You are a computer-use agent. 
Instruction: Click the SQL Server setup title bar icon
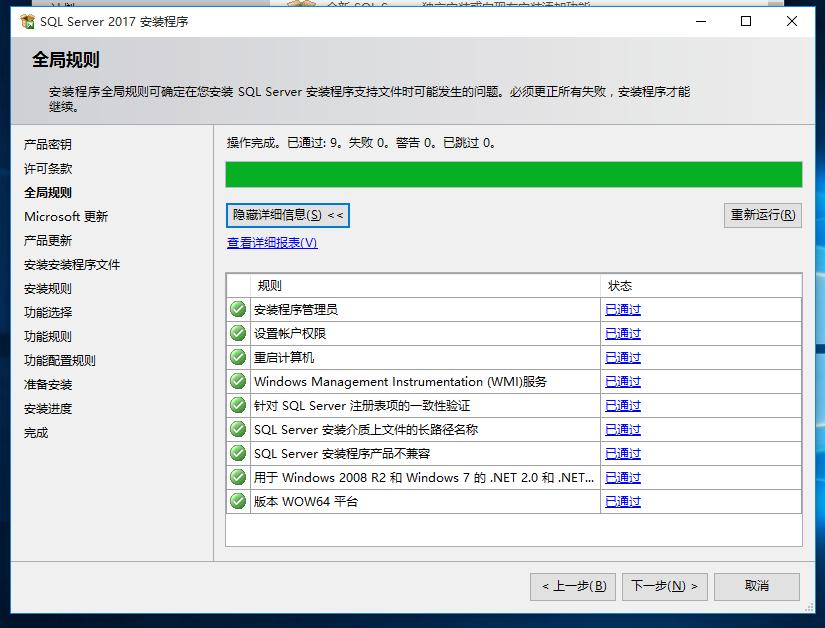click(27, 22)
